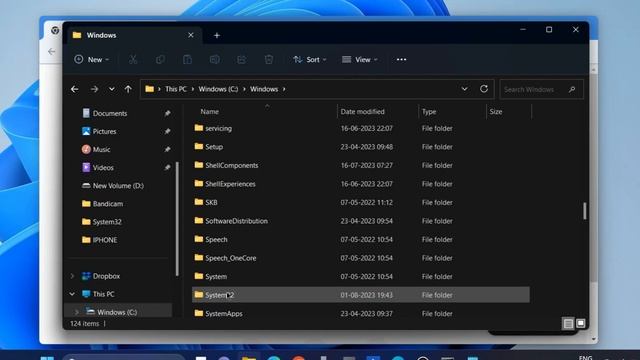The height and width of the screenshot is (360, 640).
Task: Collapse the This PC tree node
Action: pos(72,294)
